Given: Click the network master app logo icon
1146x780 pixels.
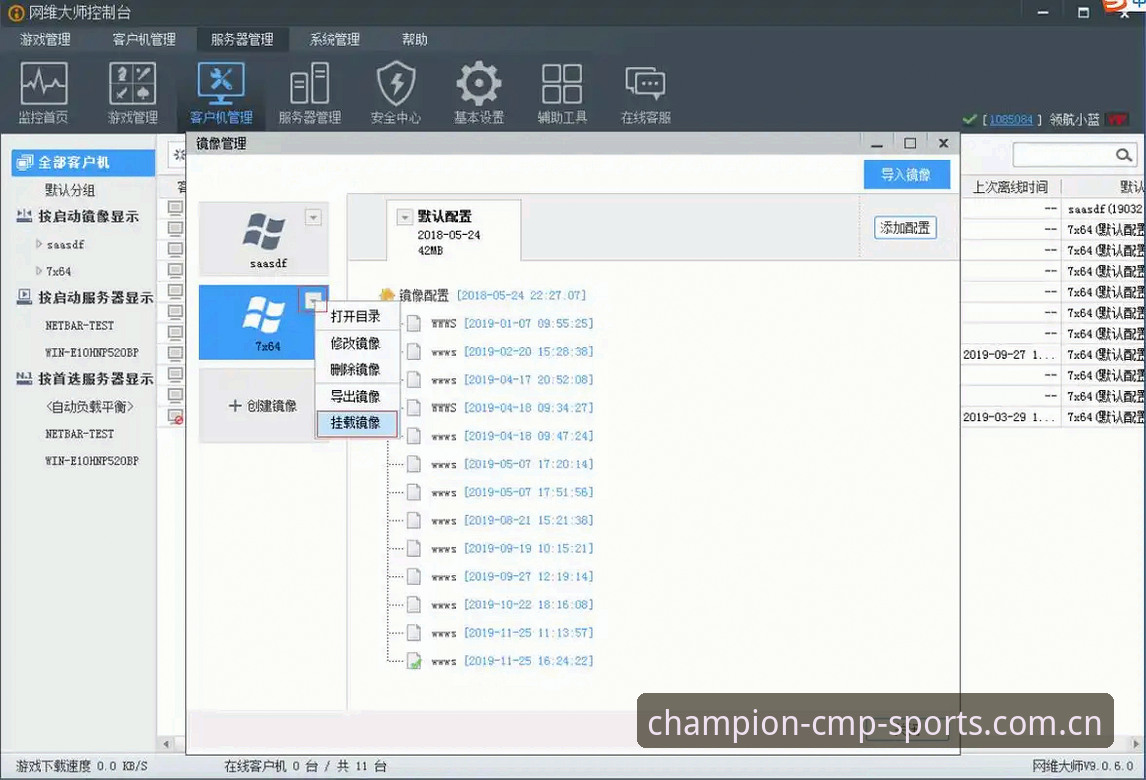Looking at the screenshot, I should click(16, 12).
